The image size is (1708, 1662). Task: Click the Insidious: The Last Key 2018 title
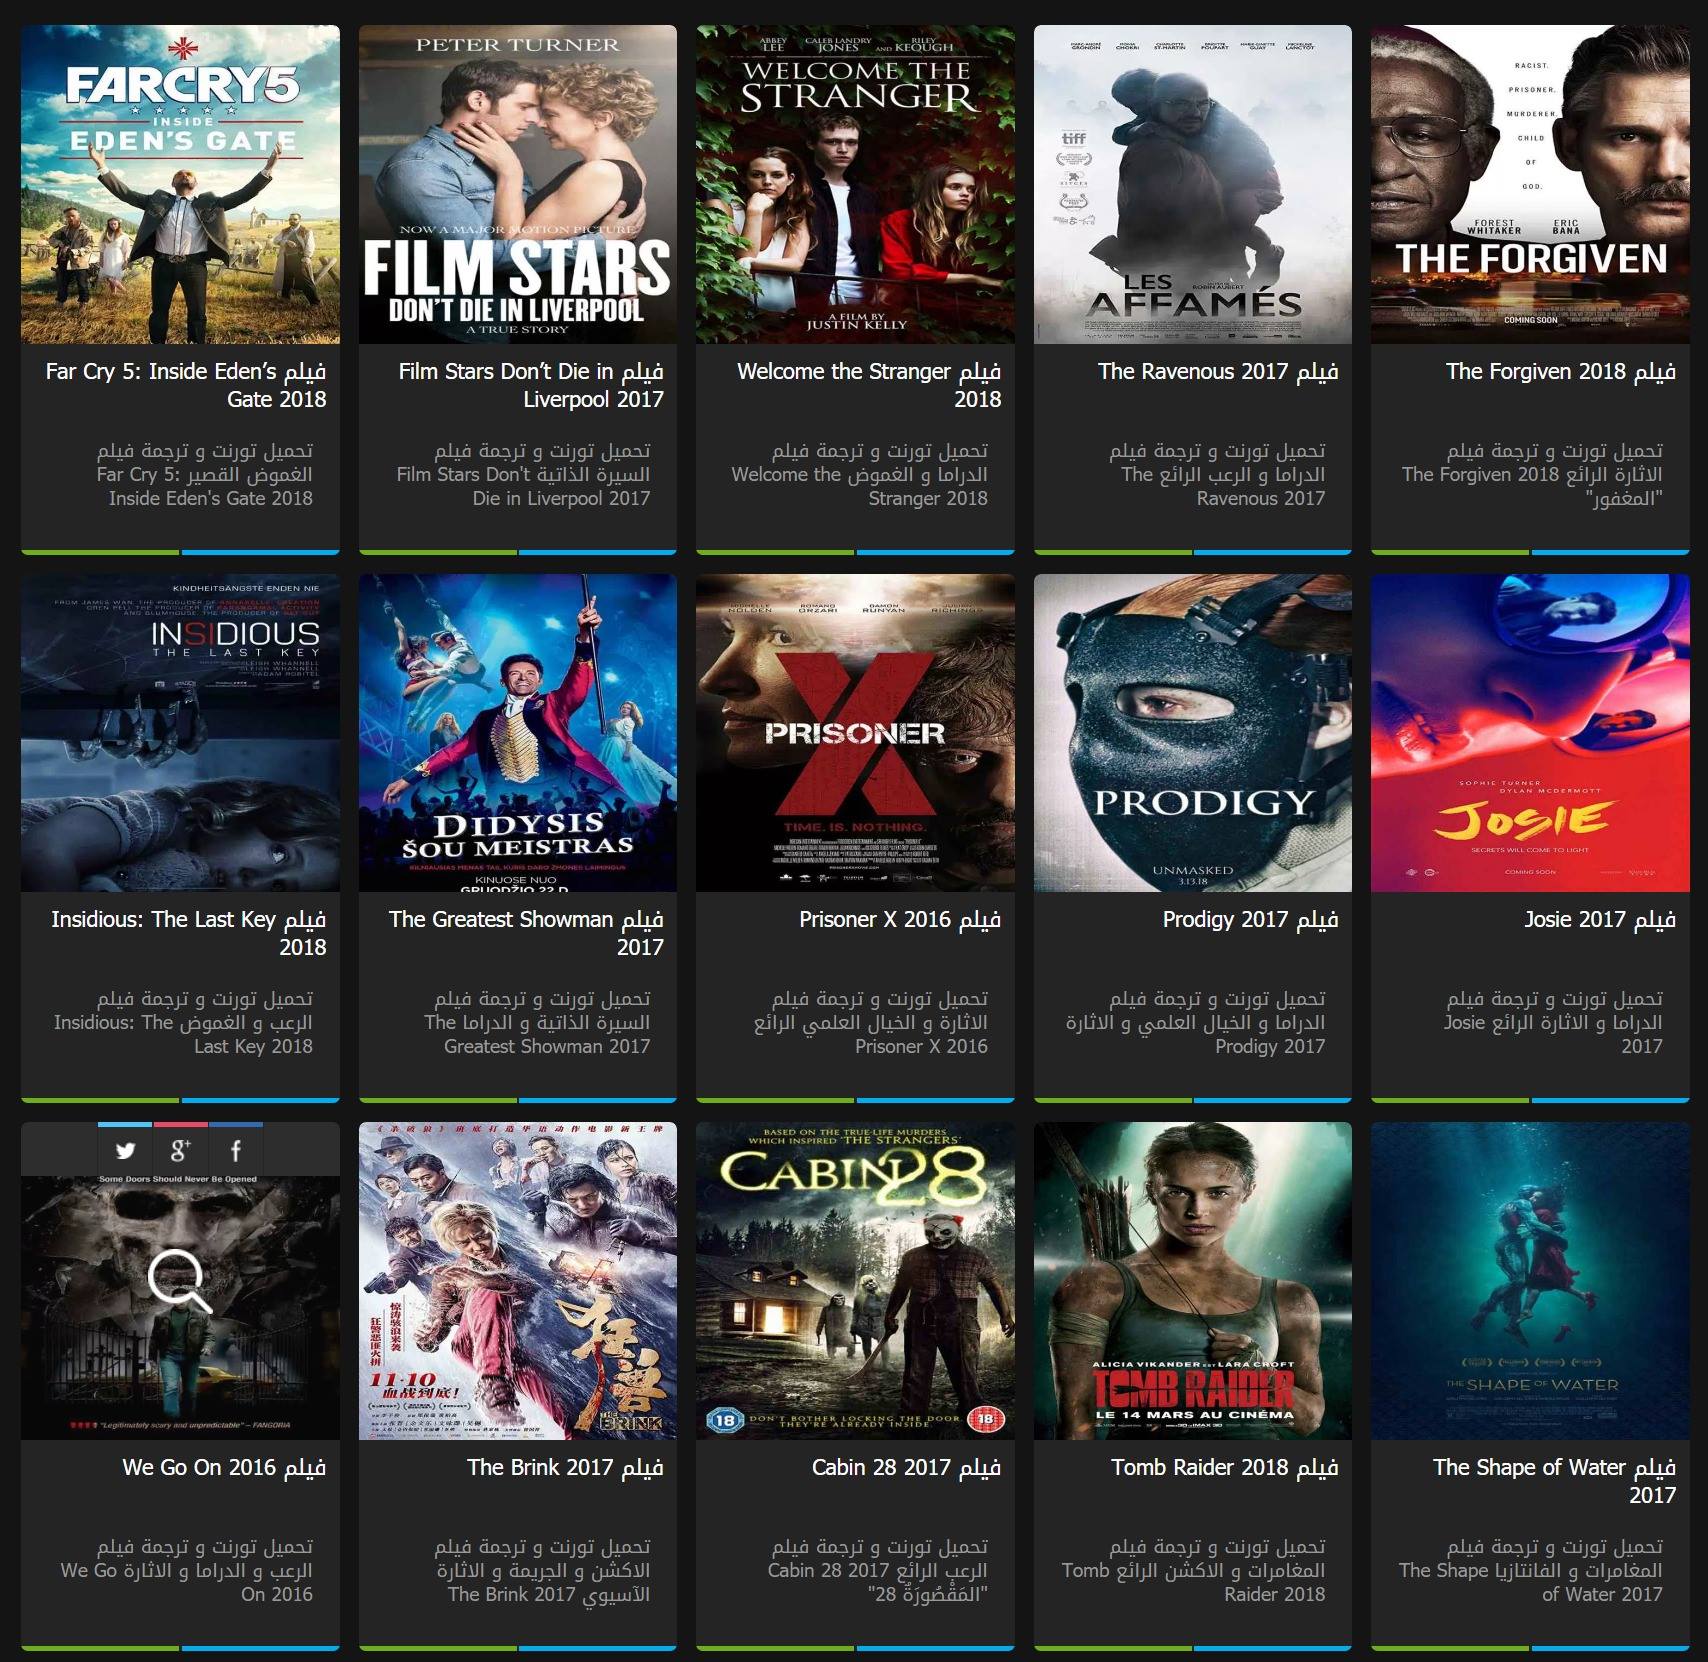tap(189, 933)
